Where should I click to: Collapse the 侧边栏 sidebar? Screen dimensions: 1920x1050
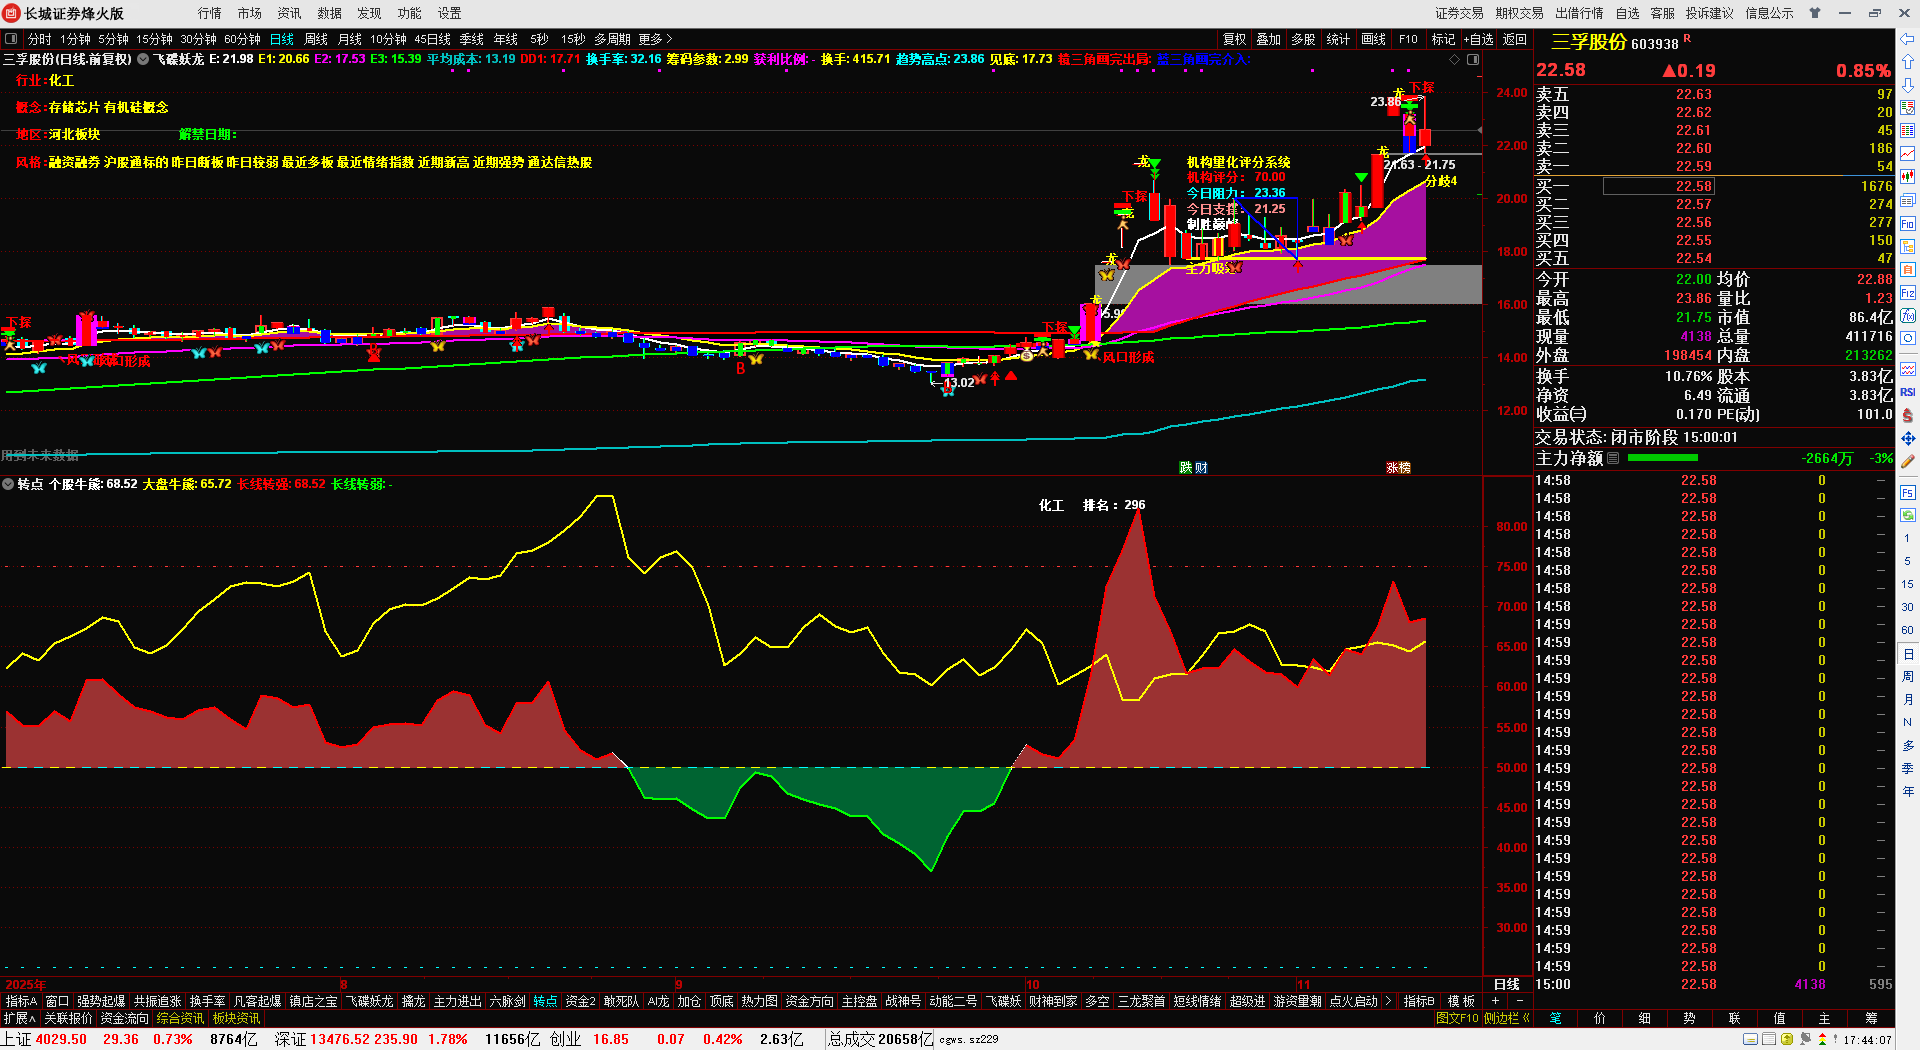coord(1507,1018)
